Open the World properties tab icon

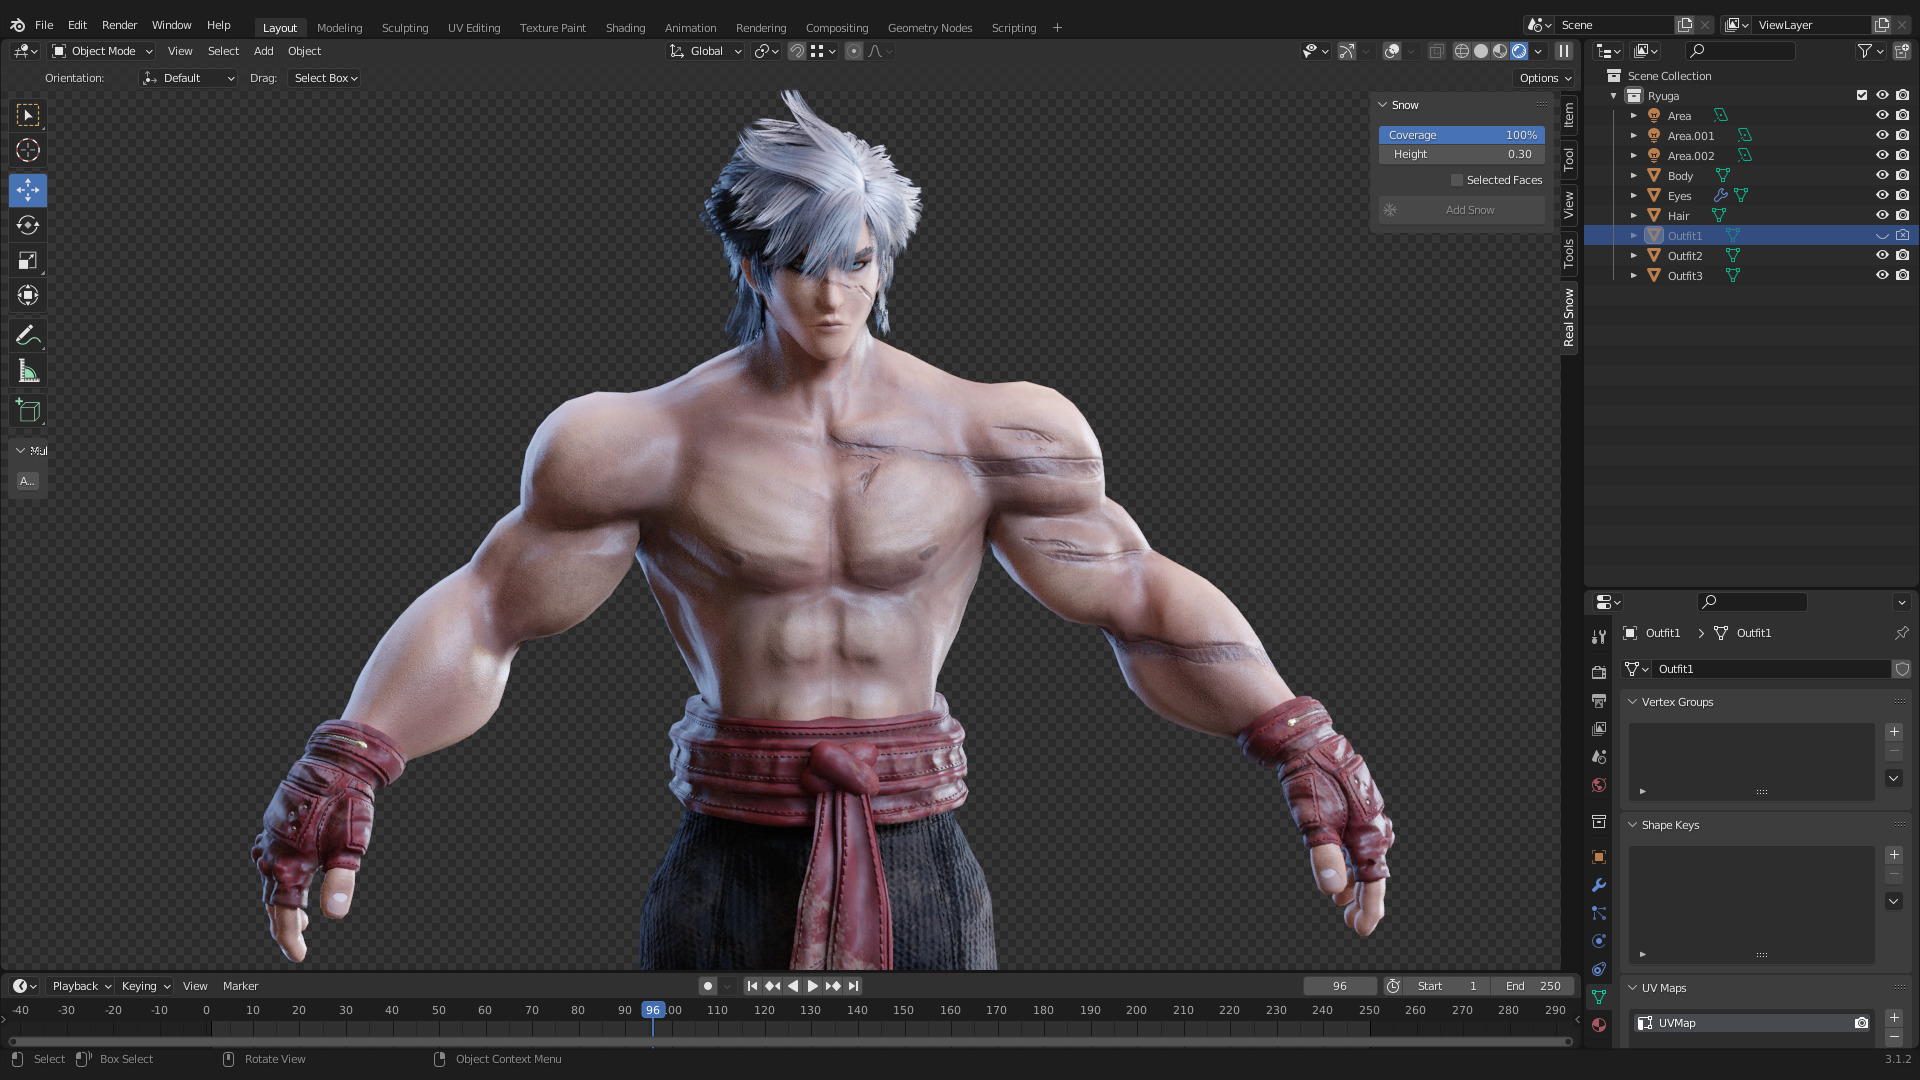1599,785
